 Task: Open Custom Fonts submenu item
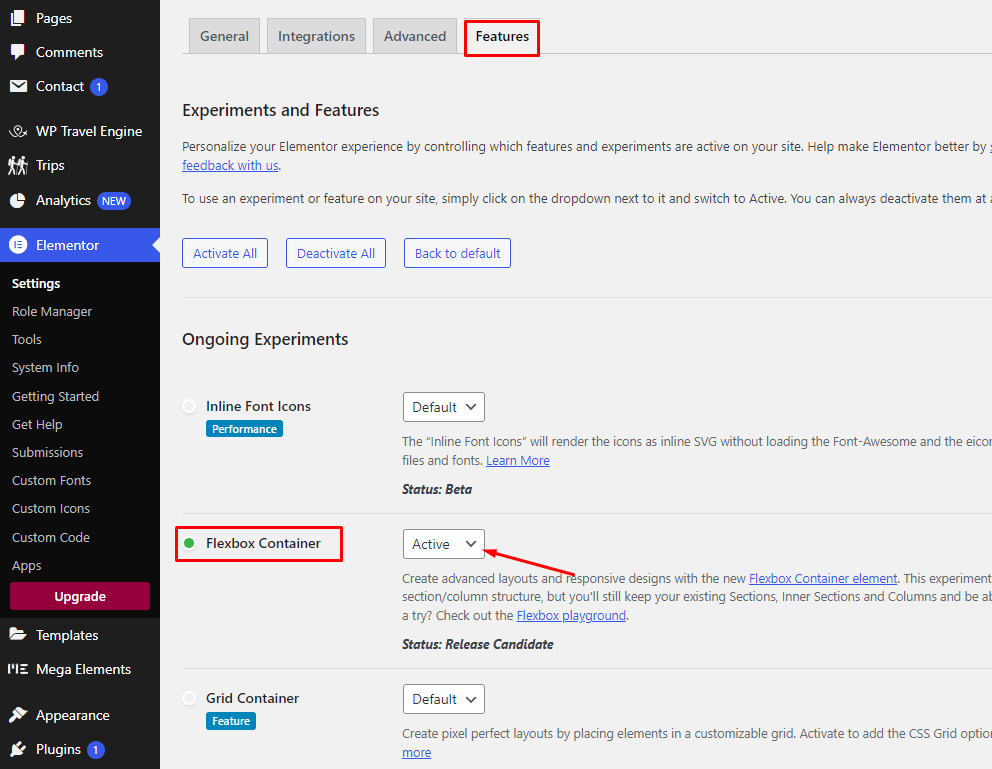[51, 481]
